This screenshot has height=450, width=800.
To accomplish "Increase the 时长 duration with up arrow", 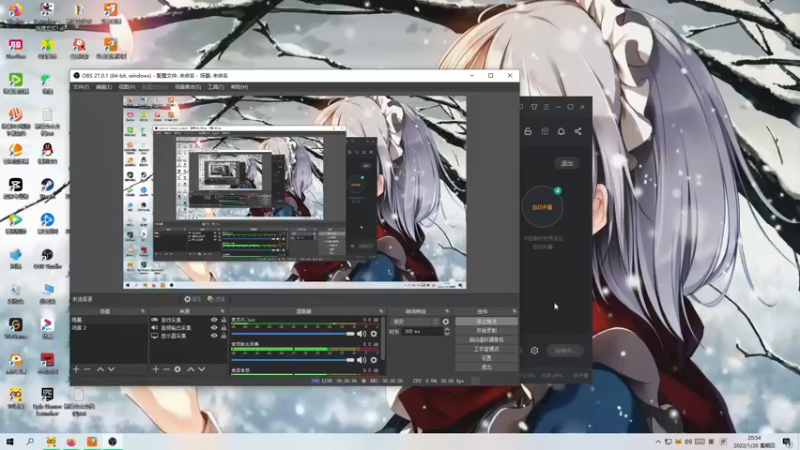I will point(447,330).
